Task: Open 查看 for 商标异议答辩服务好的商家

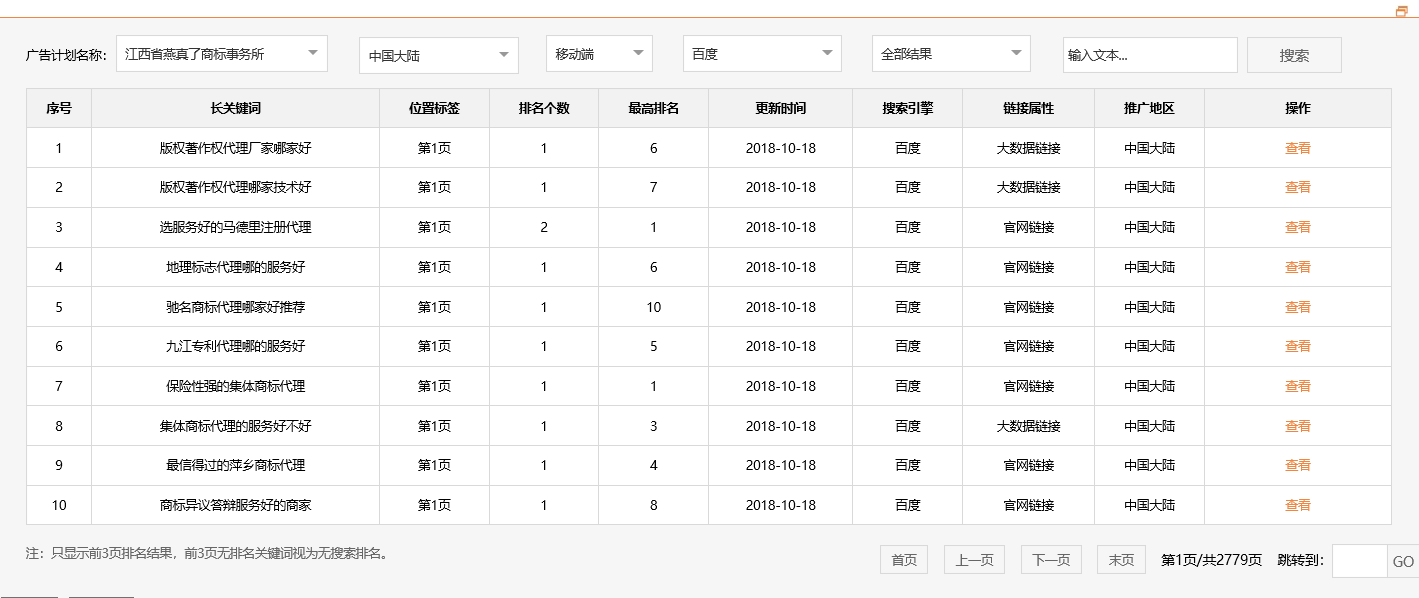Action: pyautogui.click(x=1297, y=505)
